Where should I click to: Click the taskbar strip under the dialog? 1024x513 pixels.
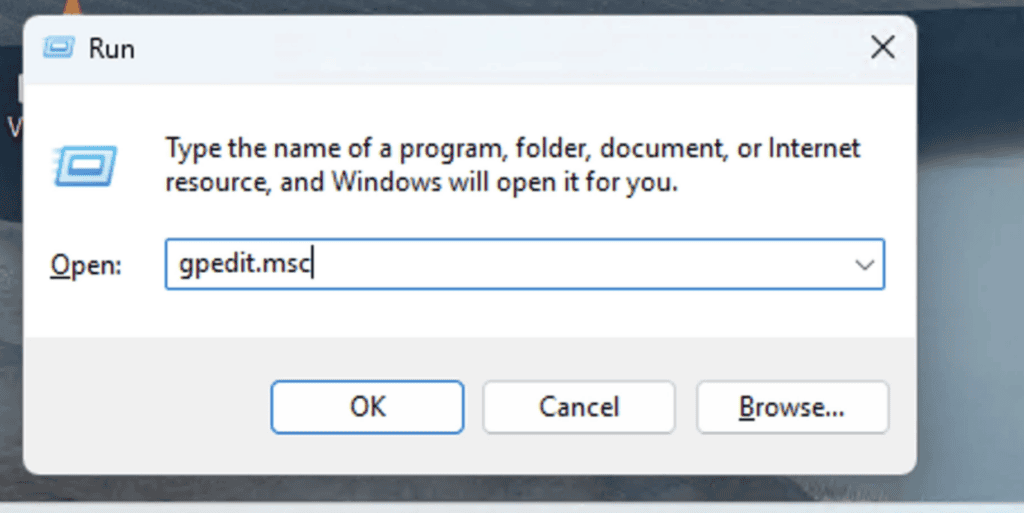coord(512,507)
